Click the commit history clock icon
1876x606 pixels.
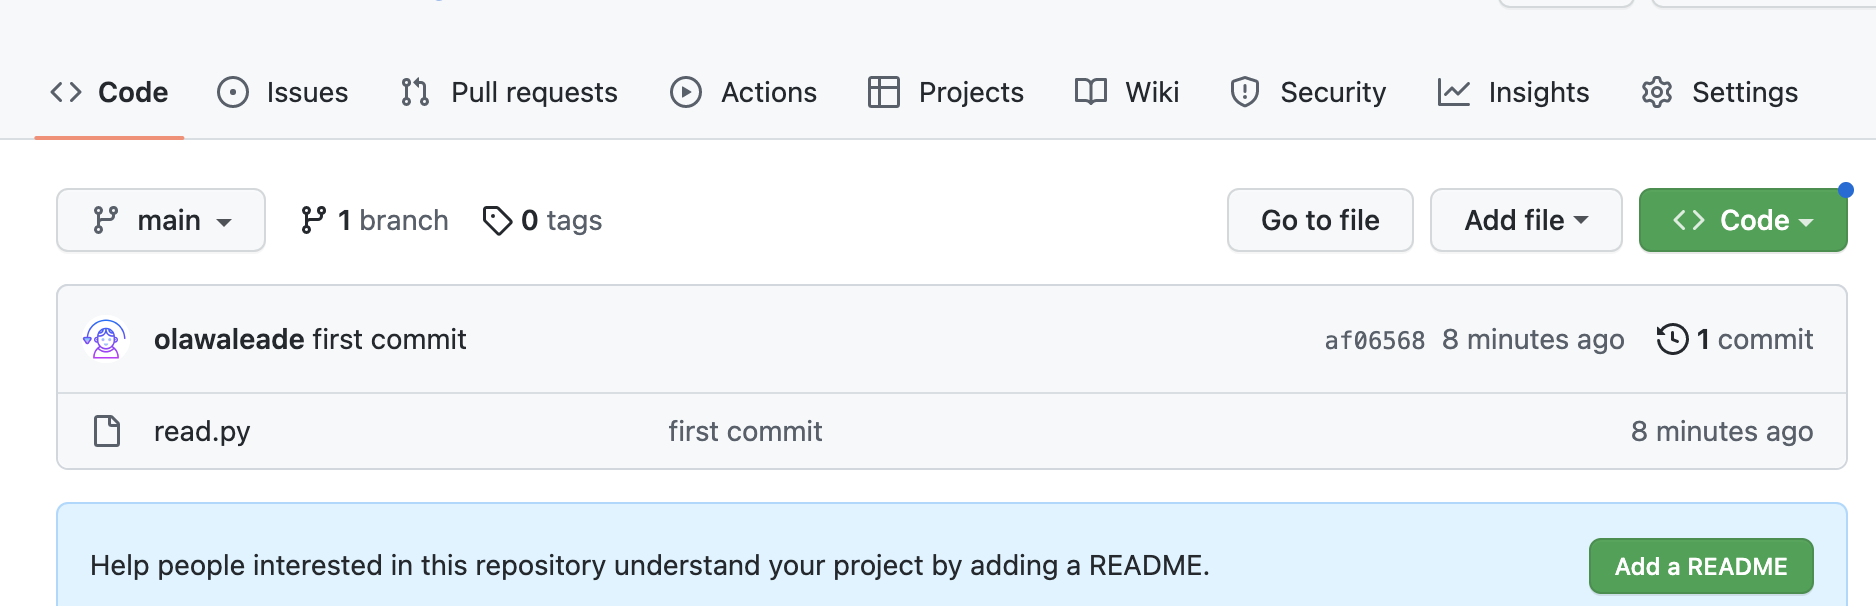(1672, 339)
